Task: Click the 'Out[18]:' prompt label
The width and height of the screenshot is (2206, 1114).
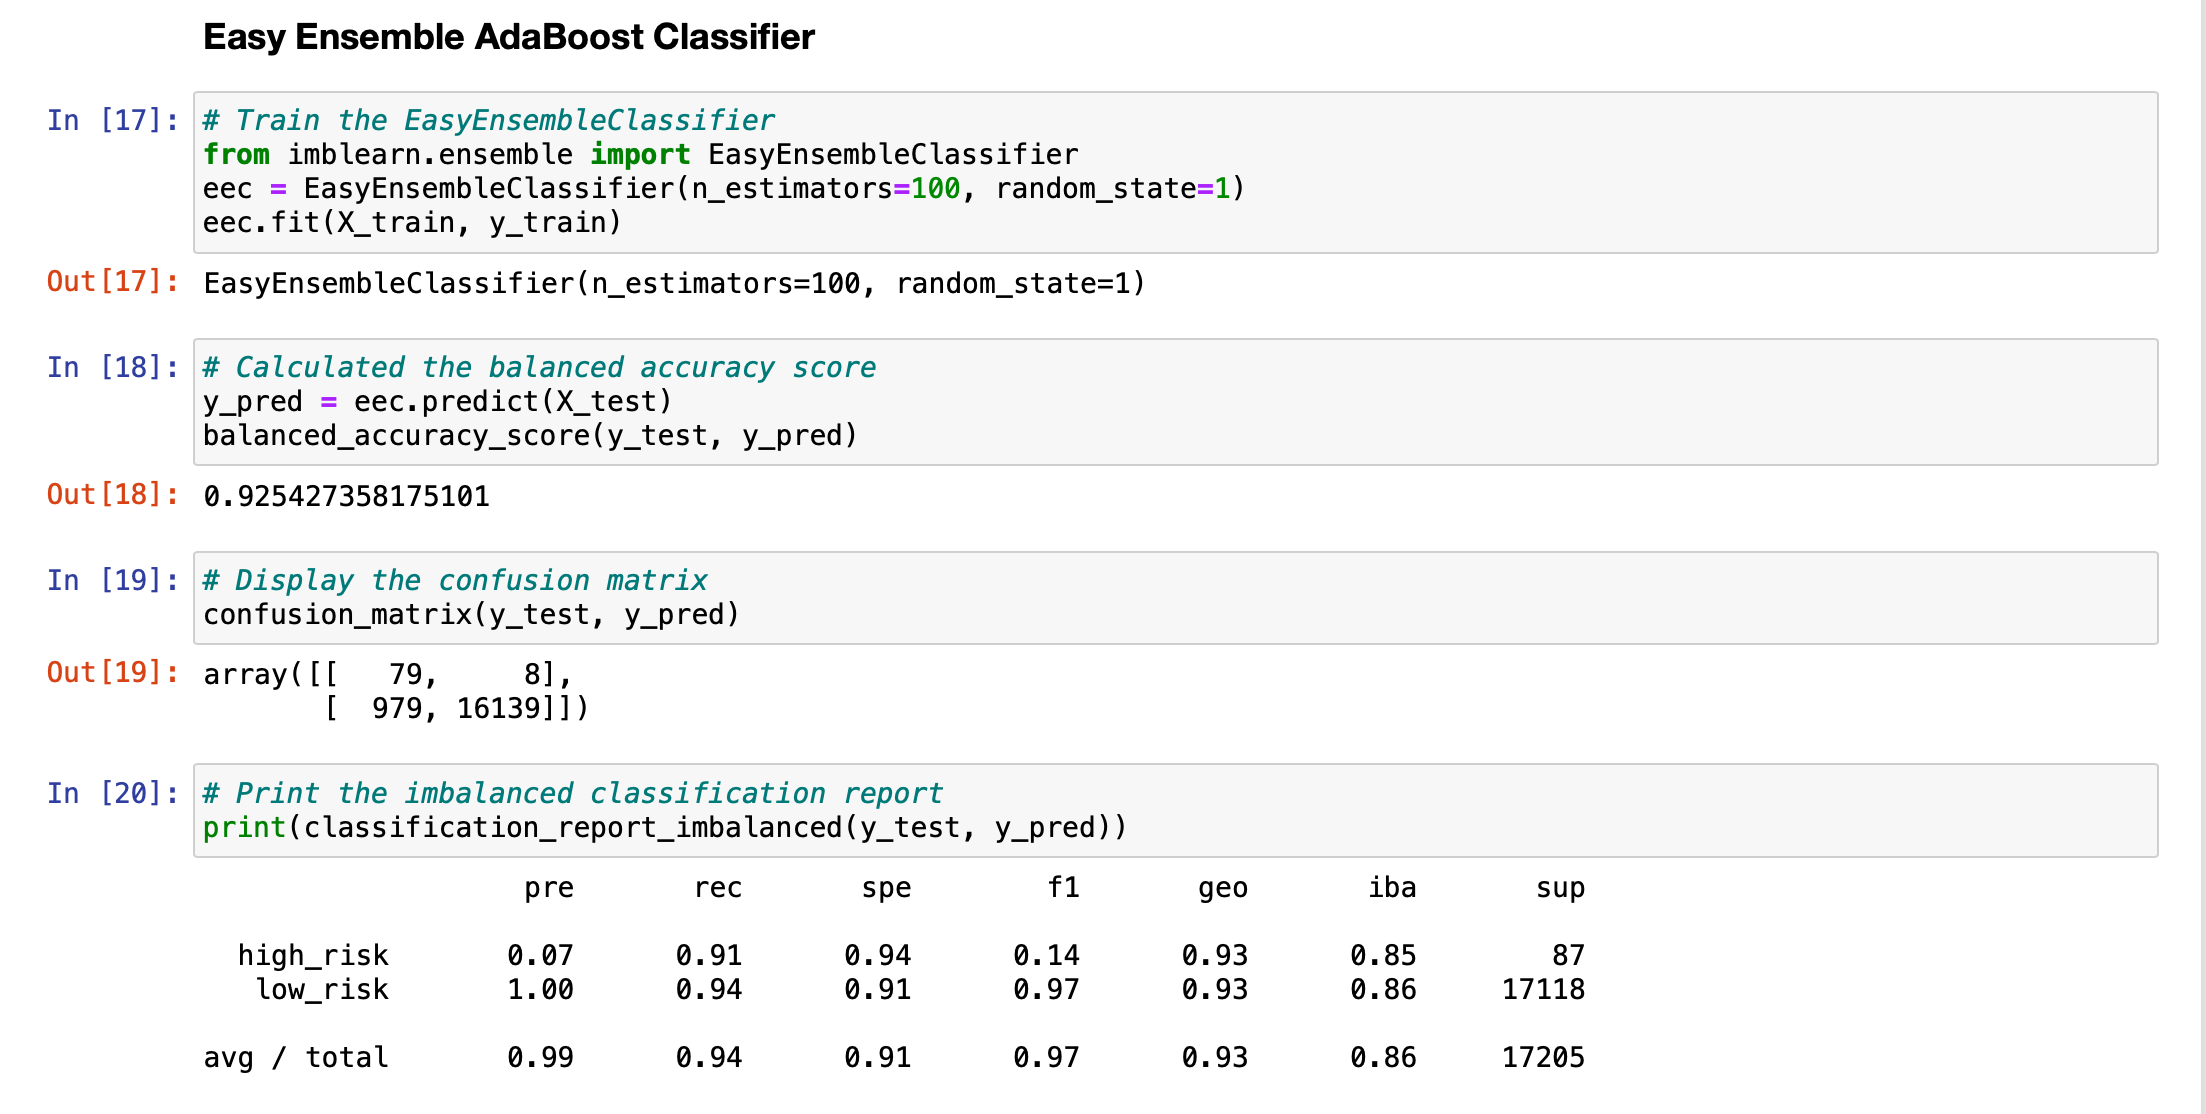Action: point(113,494)
